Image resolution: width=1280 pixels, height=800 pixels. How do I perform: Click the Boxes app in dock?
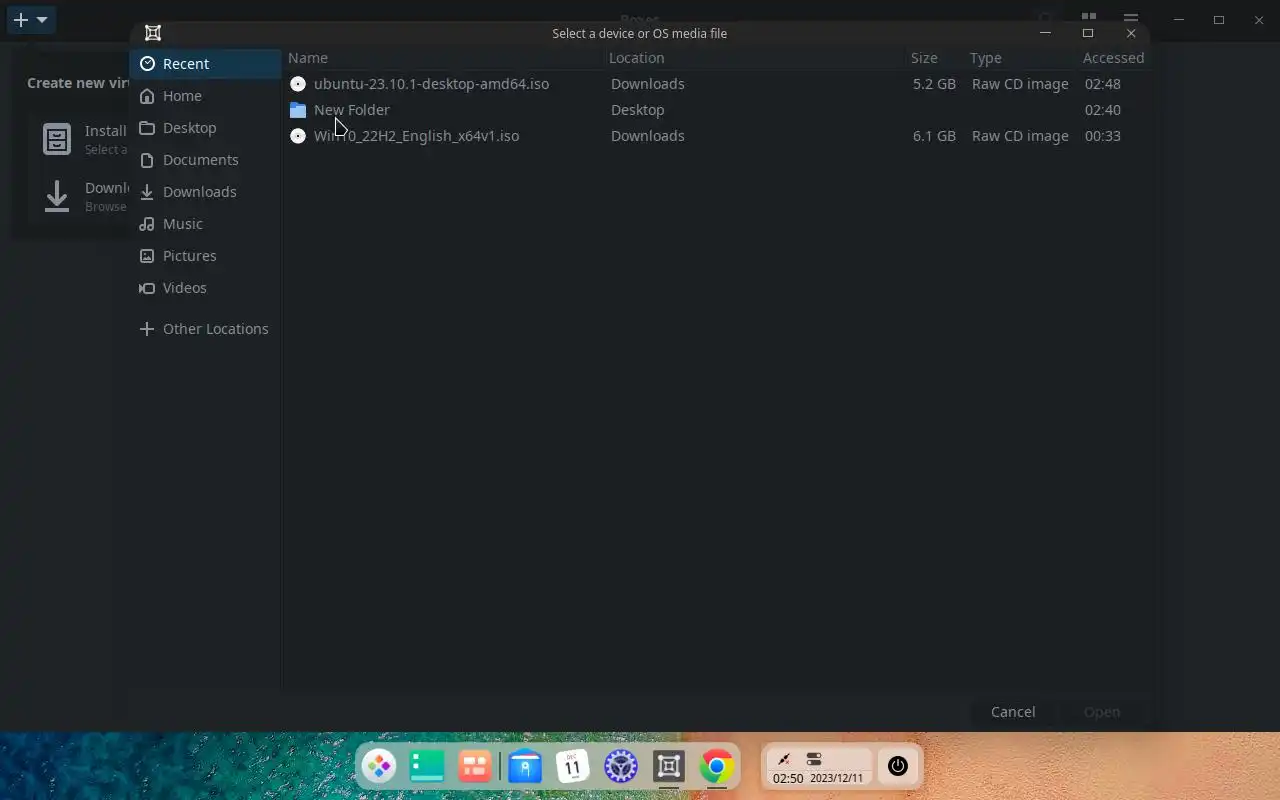pyautogui.click(x=669, y=767)
